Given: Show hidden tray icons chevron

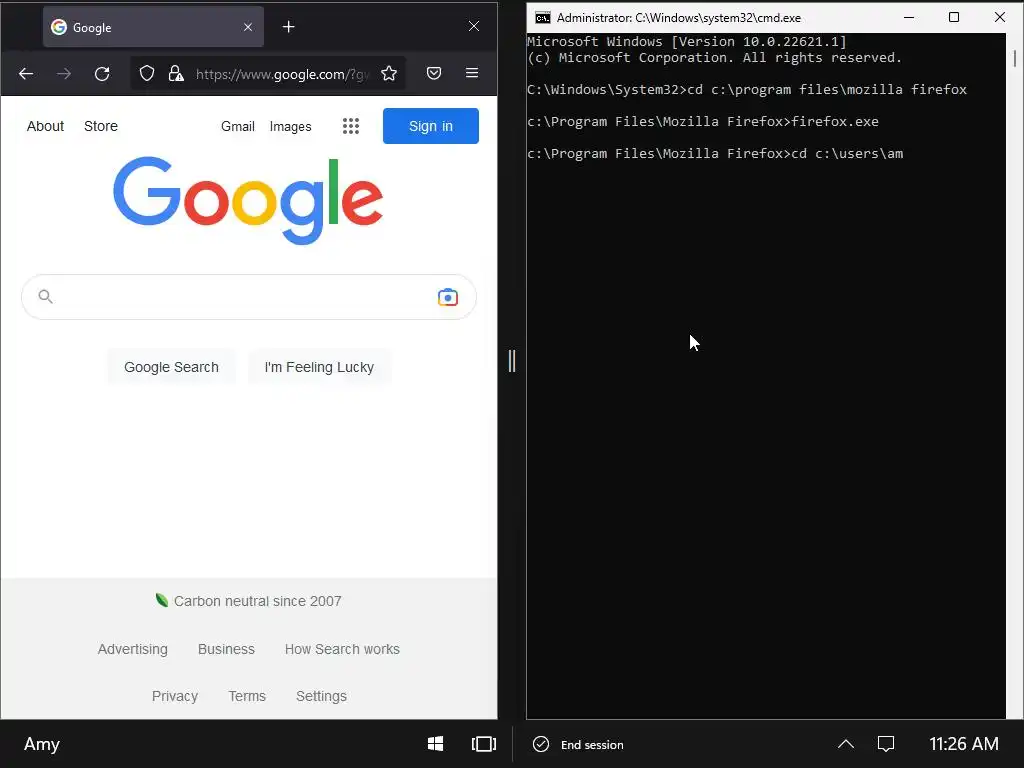Looking at the screenshot, I should (846, 744).
